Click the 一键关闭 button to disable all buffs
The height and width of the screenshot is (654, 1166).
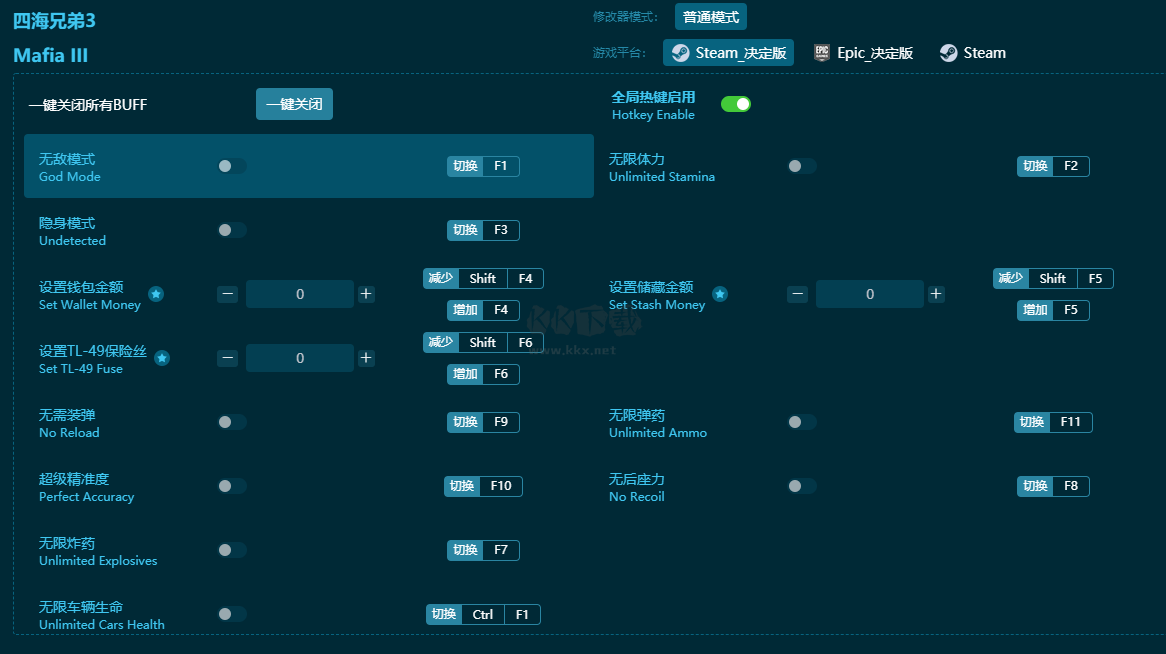pyautogui.click(x=294, y=104)
